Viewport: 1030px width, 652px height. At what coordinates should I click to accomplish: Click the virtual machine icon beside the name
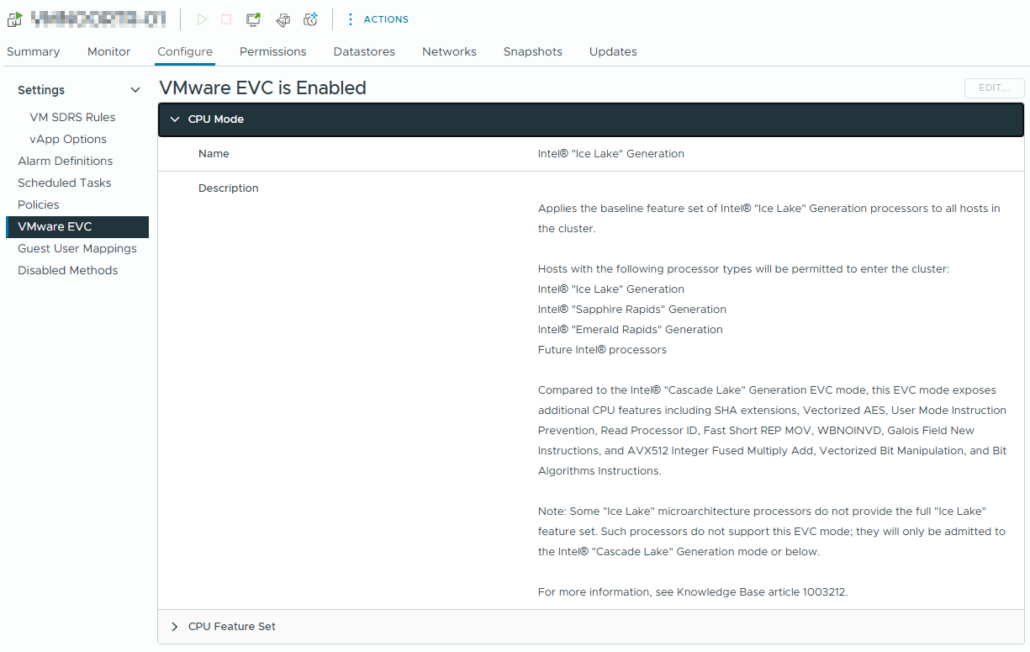[x=14, y=19]
